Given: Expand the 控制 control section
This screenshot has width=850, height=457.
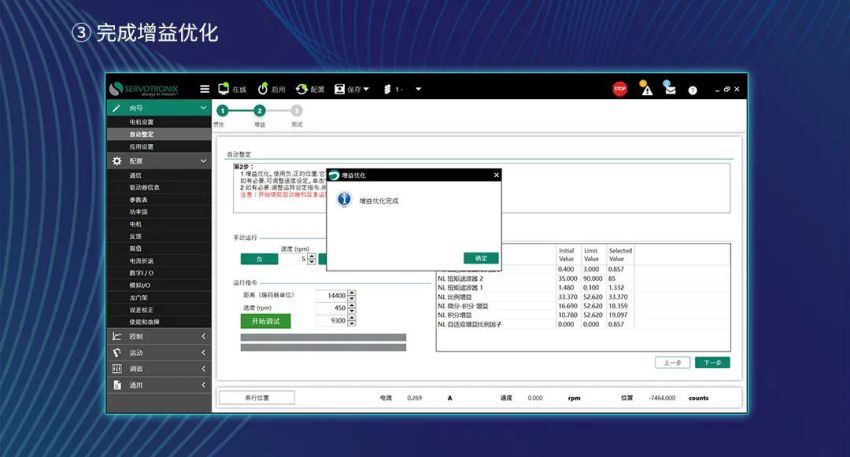Looking at the screenshot, I should (x=203, y=337).
